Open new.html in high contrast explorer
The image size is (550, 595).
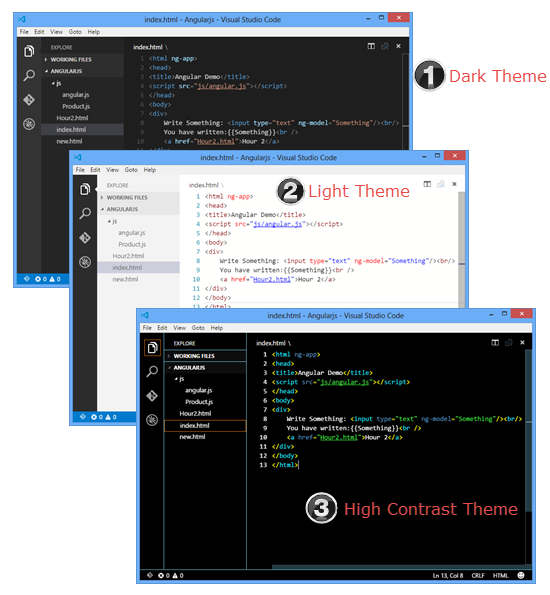click(x=192, y=437)
